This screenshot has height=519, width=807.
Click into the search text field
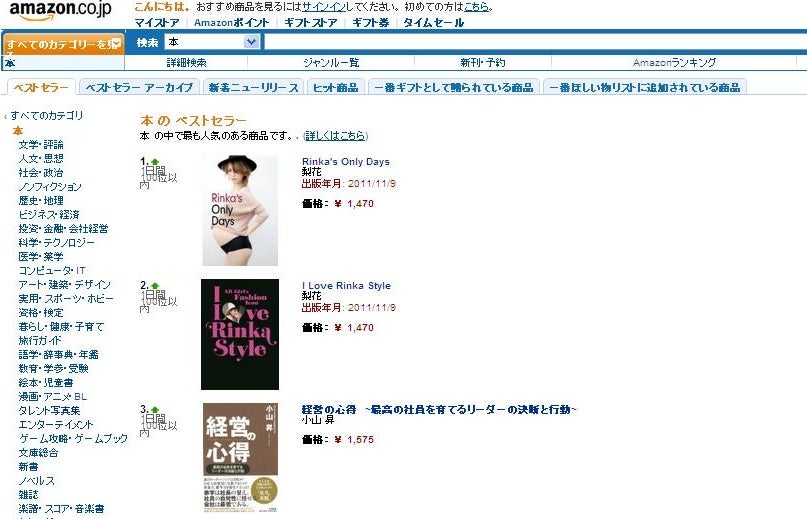[x=535, y=42]
